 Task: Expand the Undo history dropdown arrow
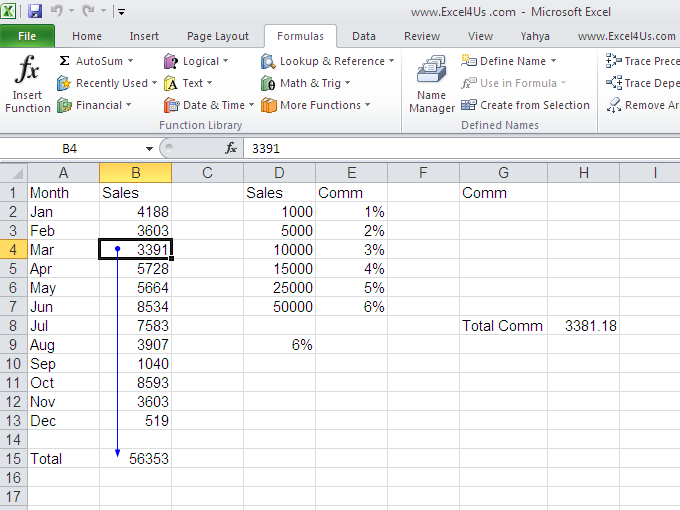pos(71,11)
